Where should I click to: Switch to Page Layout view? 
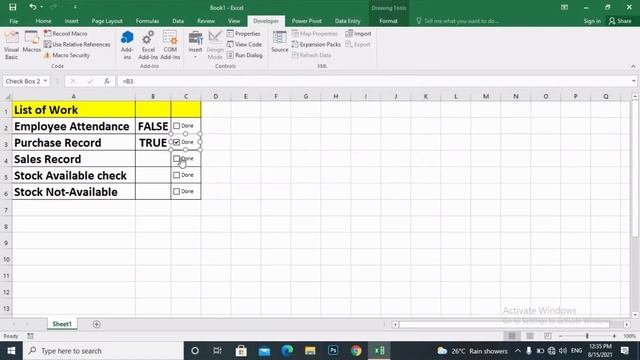530,336
